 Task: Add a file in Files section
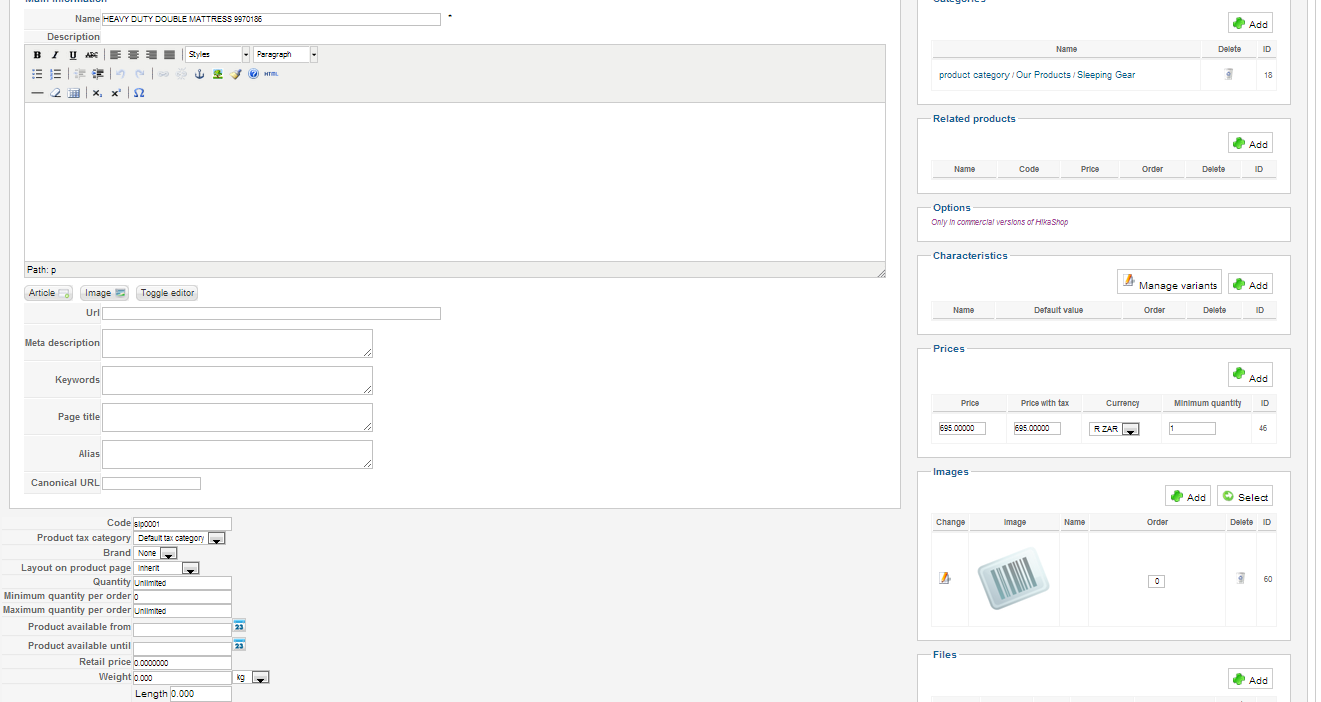[x=1250, y=679]
